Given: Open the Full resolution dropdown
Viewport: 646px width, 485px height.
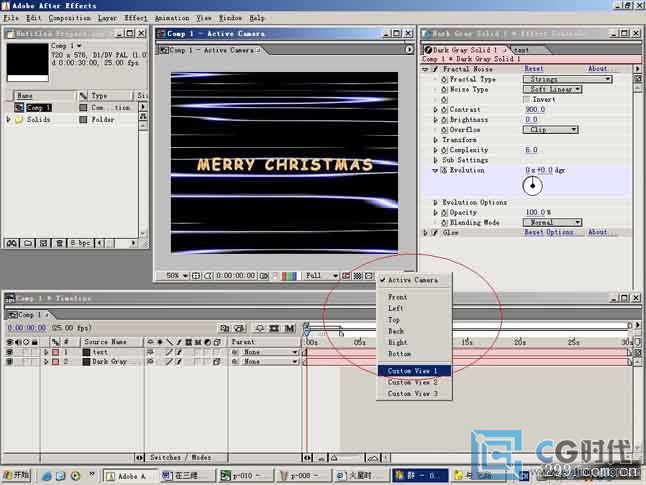Looking at the screenshot, I should [x=321, y=276].
